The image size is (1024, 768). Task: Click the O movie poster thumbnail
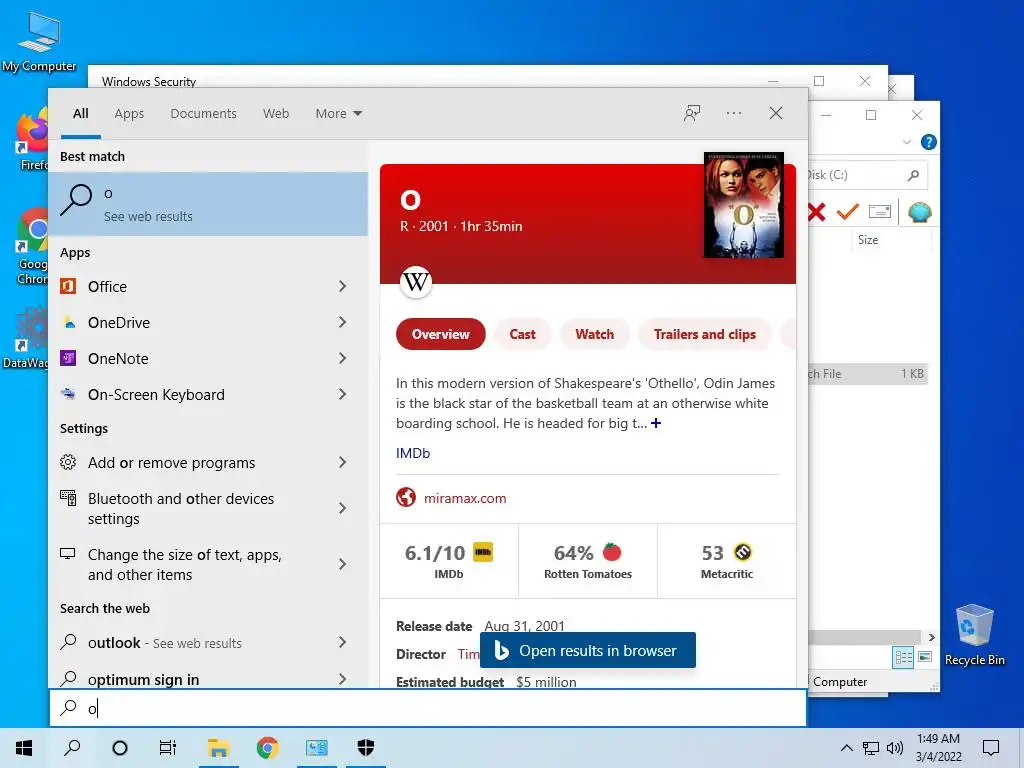coord(743,205)
